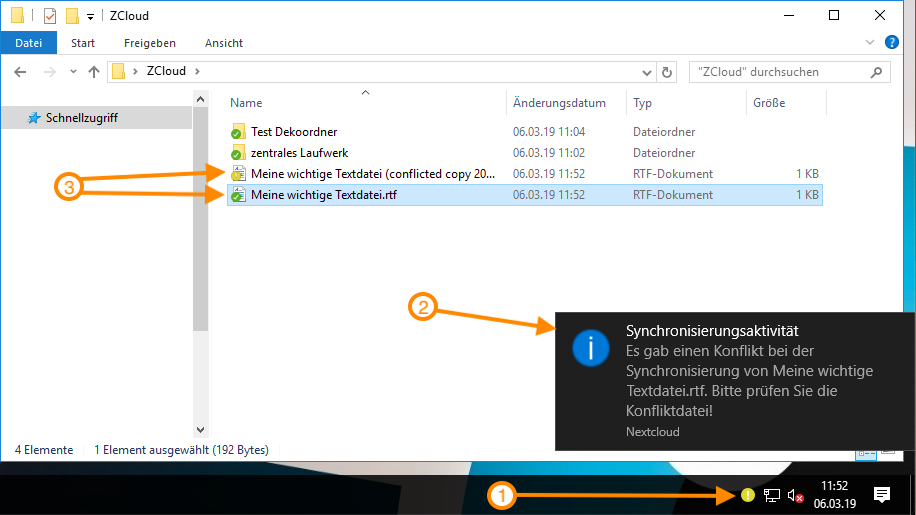This screenshot has height=515, width=916.
Task: Click the search magnifier icon
Action: pyautogui.click(x=876, y=72)
